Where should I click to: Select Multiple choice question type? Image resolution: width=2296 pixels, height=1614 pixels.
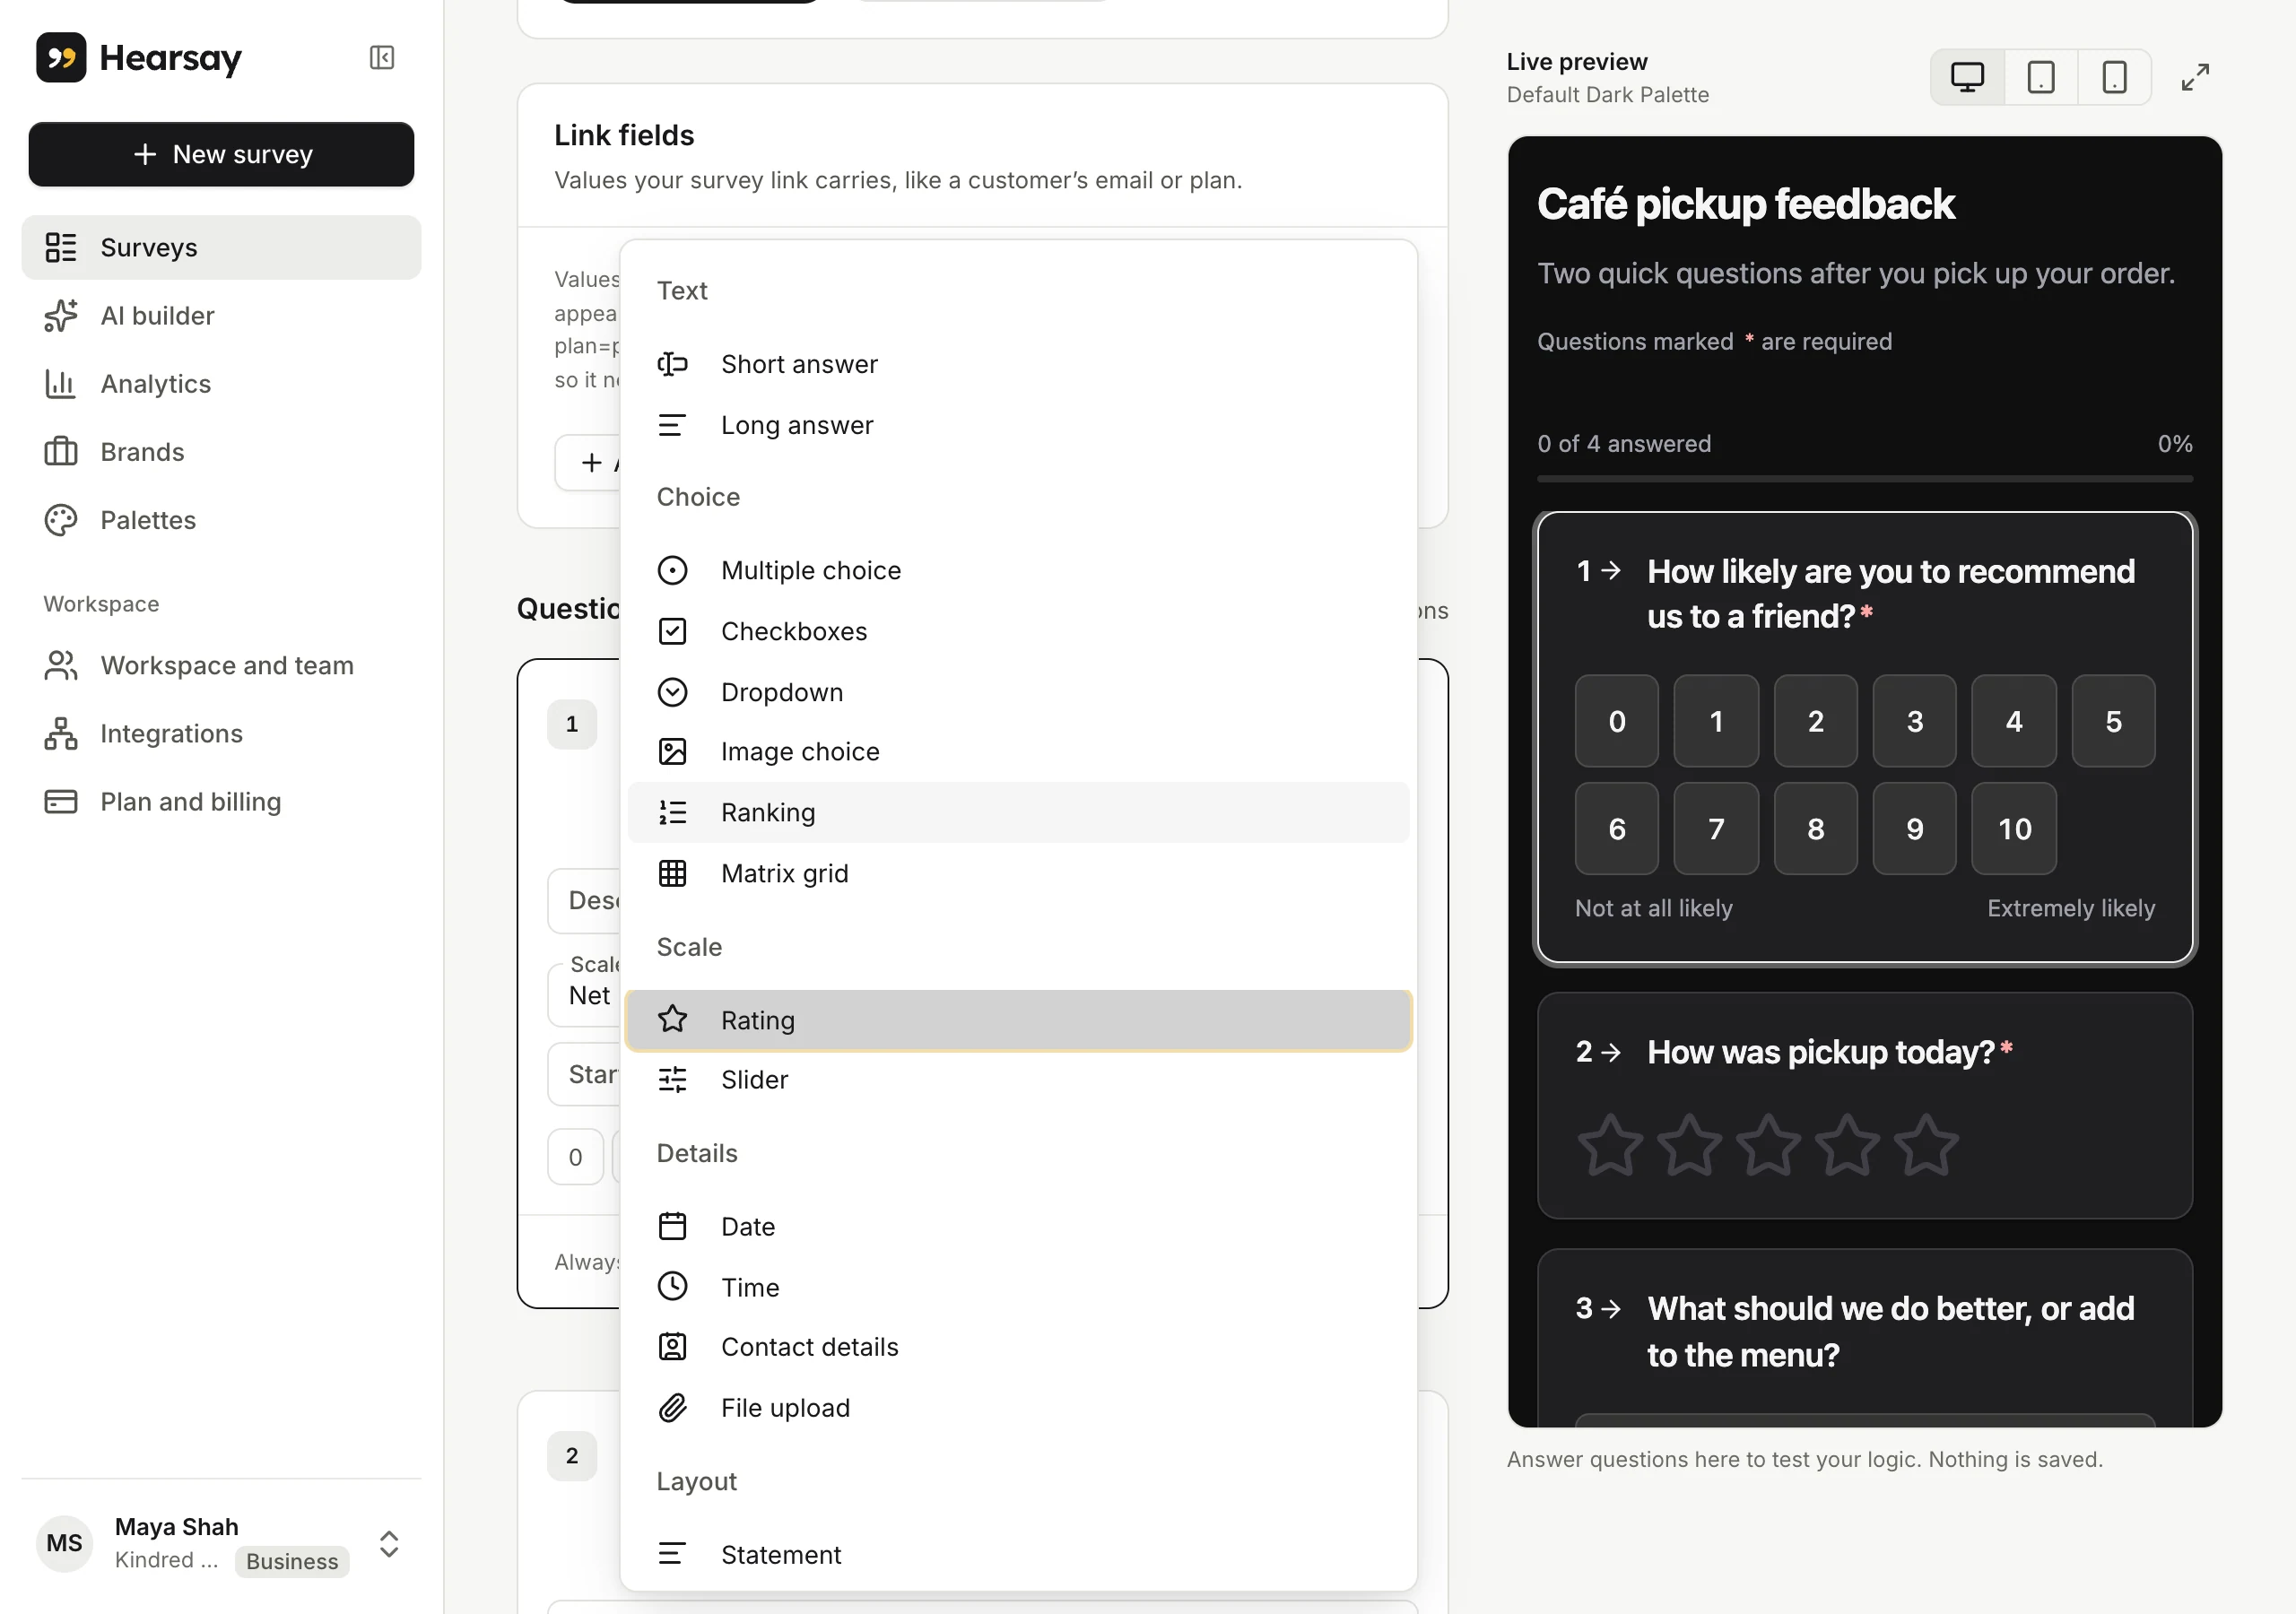click(1018, 570)
